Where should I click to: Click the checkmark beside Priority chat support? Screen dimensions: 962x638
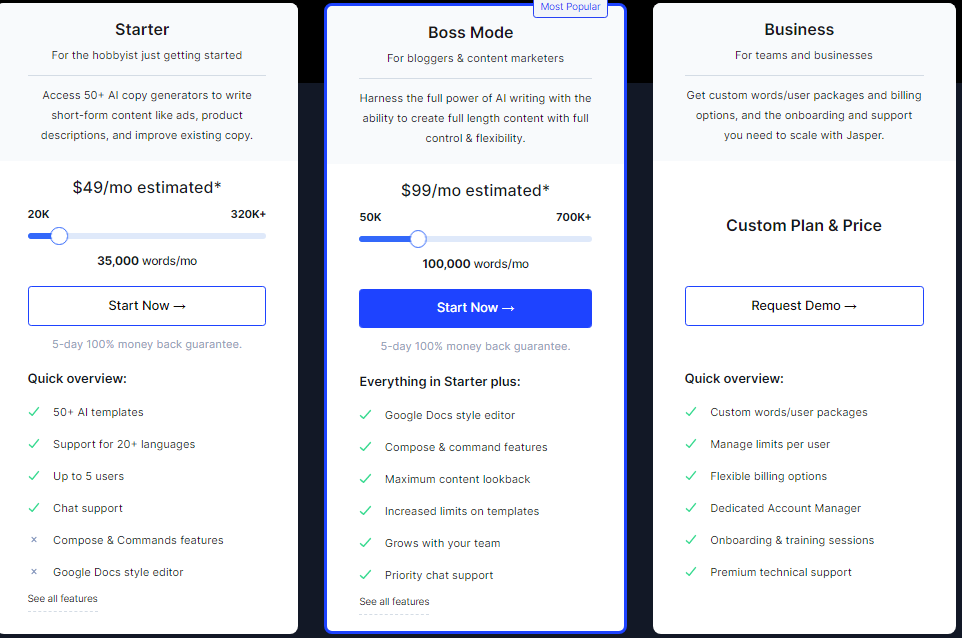click(x=366, y=575)
